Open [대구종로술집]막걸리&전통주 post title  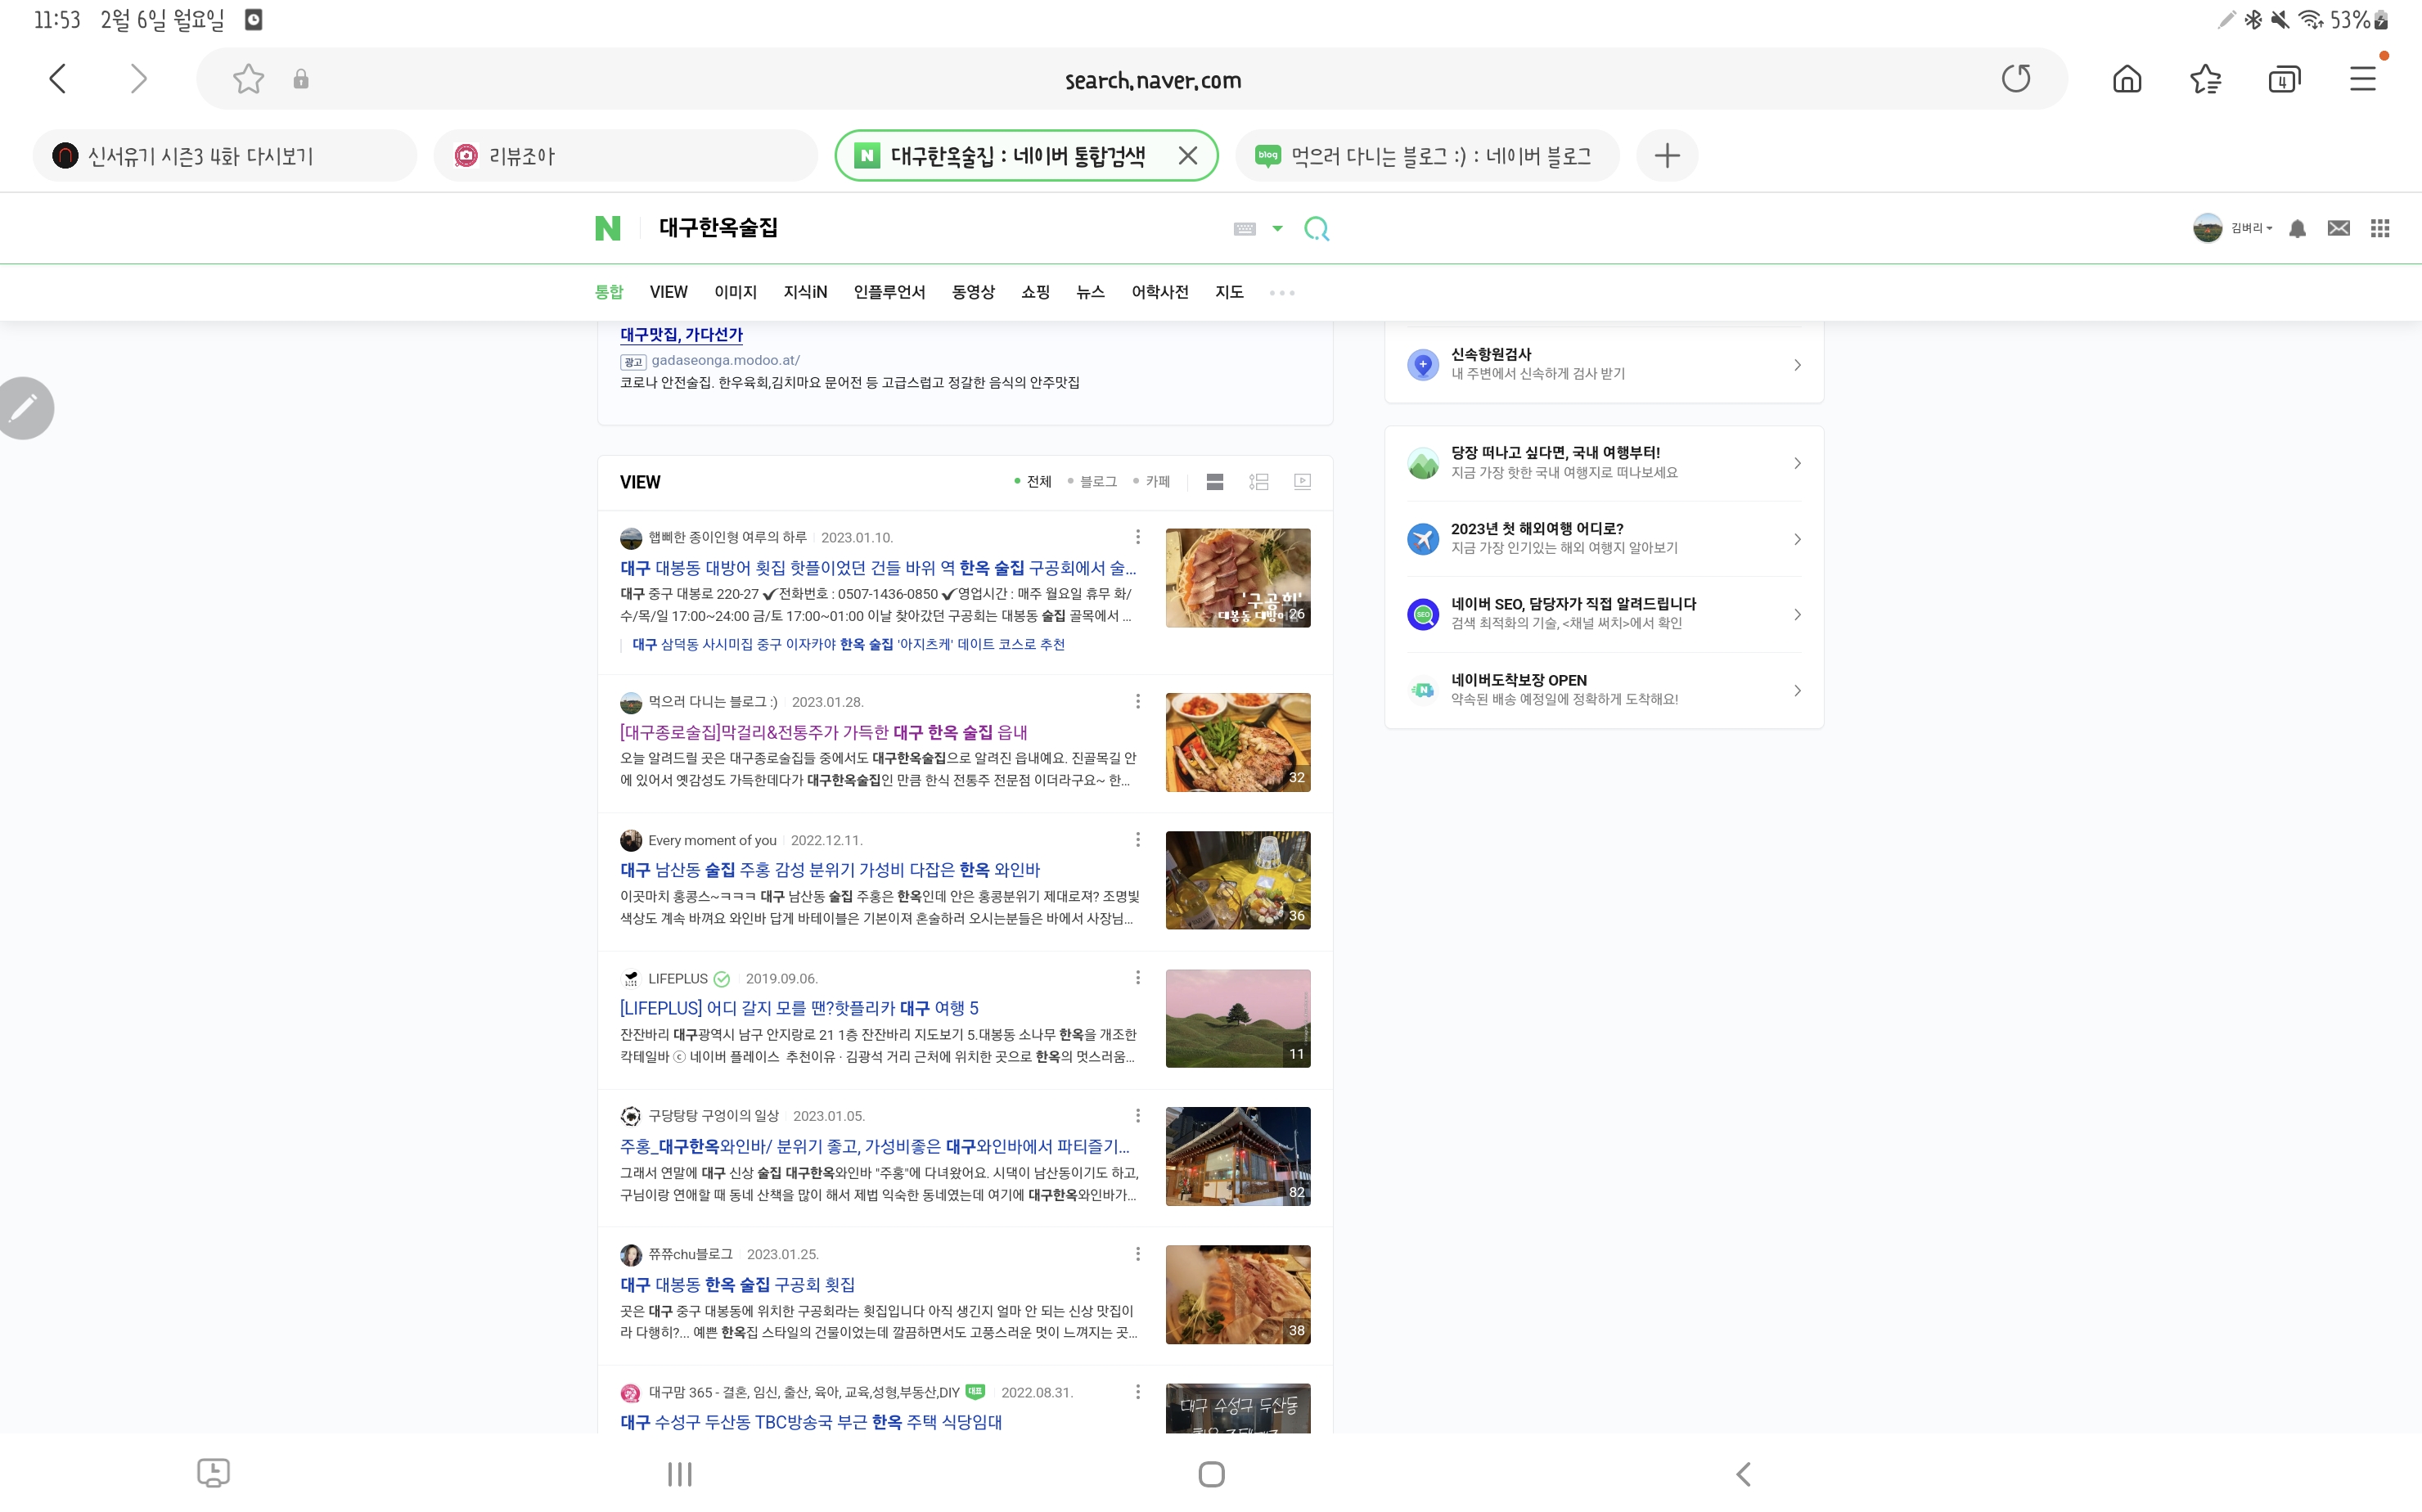[824, 732]
